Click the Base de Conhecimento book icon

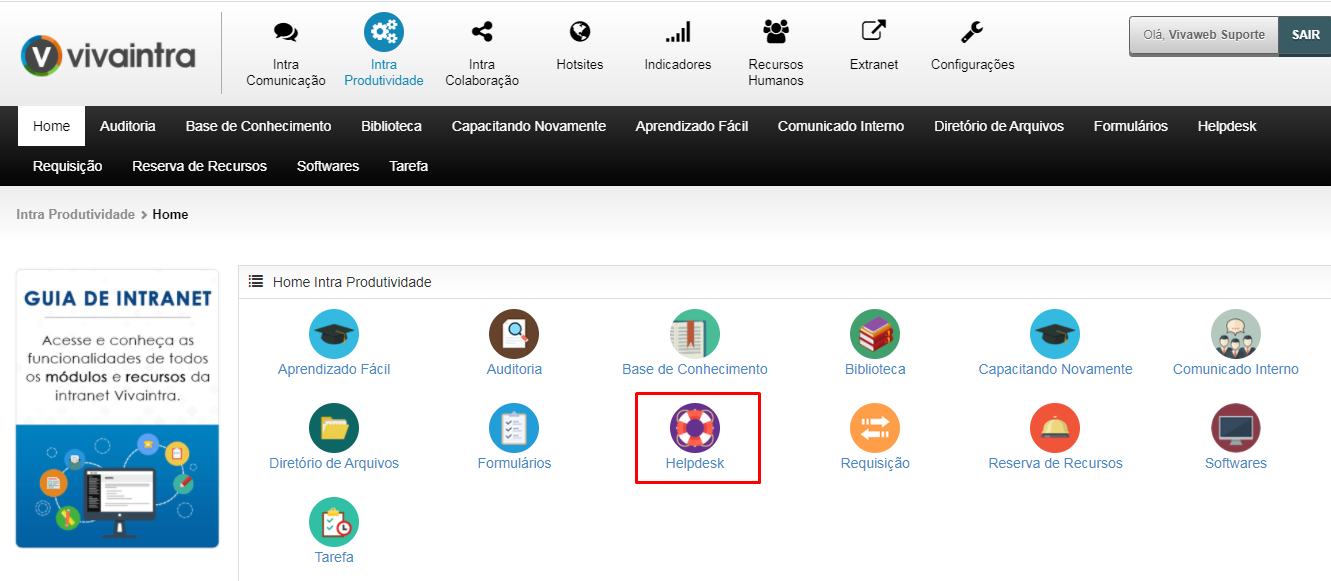695,334
